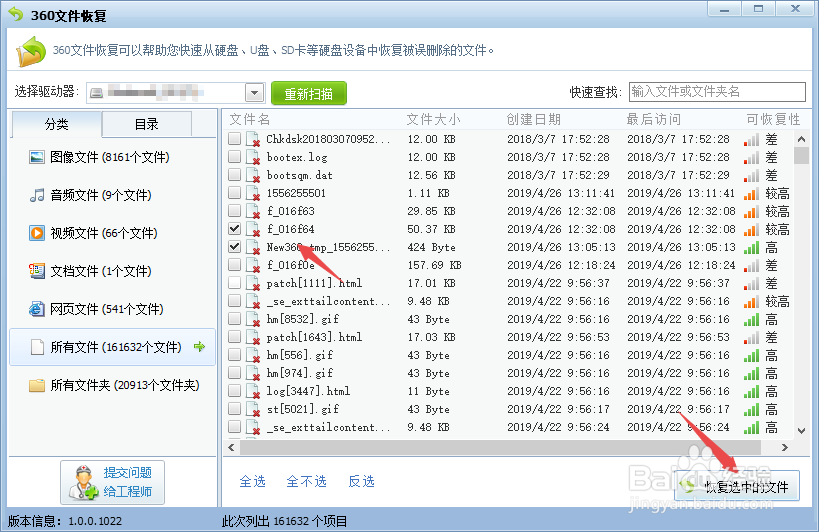Screen dimensions: 819x532
Task: Check the Chkdsk201803070952 file checkbox
Action: point(235,139)
